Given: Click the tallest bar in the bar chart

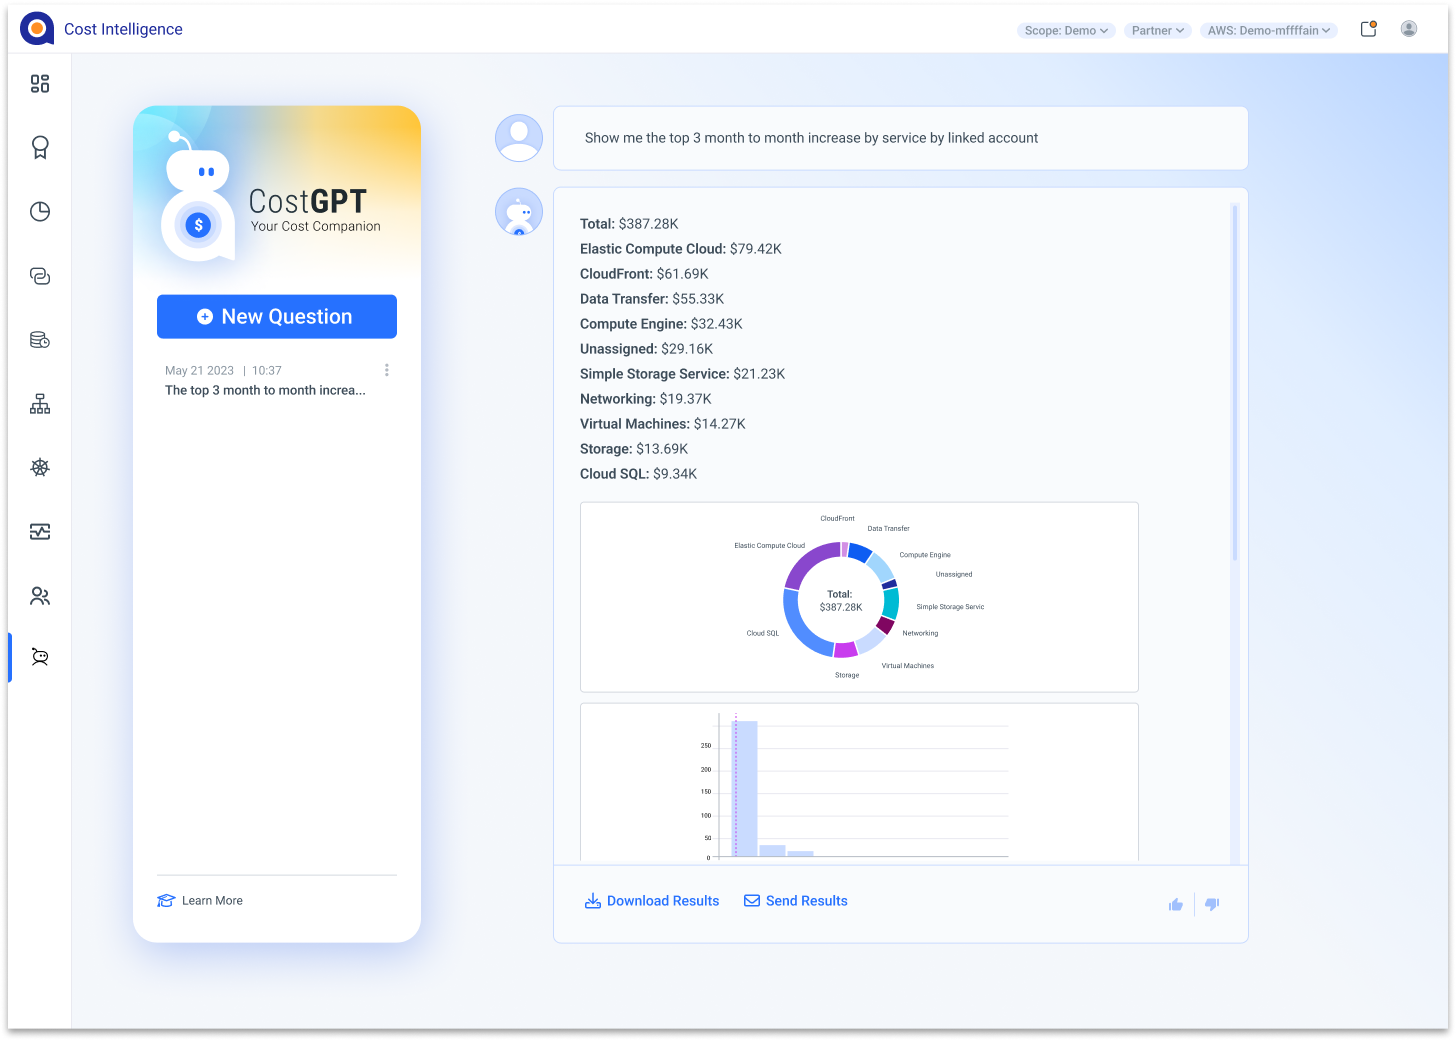Looking at the screenshot, I should [x=745, y=788].
